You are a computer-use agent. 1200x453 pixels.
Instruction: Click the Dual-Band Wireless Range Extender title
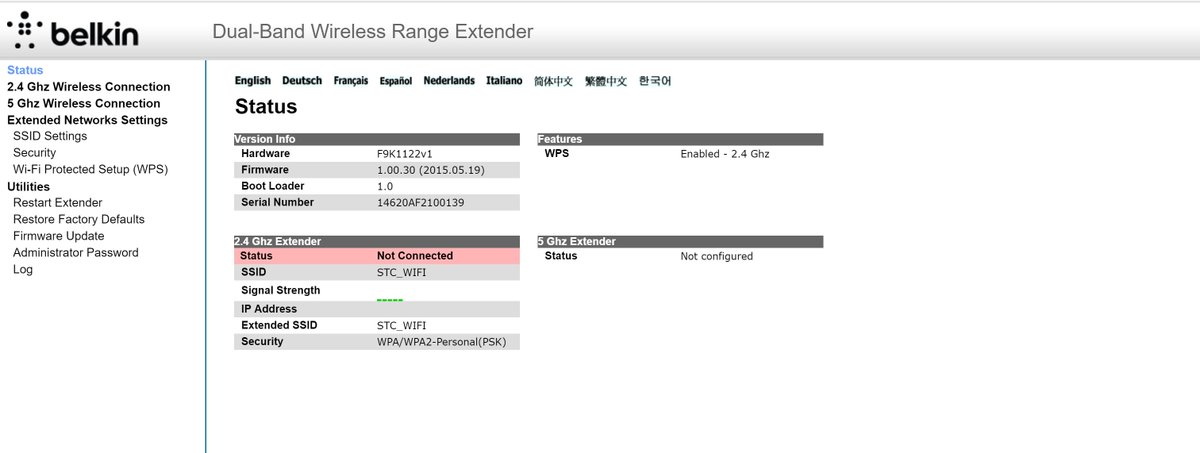tap(373, 32)
